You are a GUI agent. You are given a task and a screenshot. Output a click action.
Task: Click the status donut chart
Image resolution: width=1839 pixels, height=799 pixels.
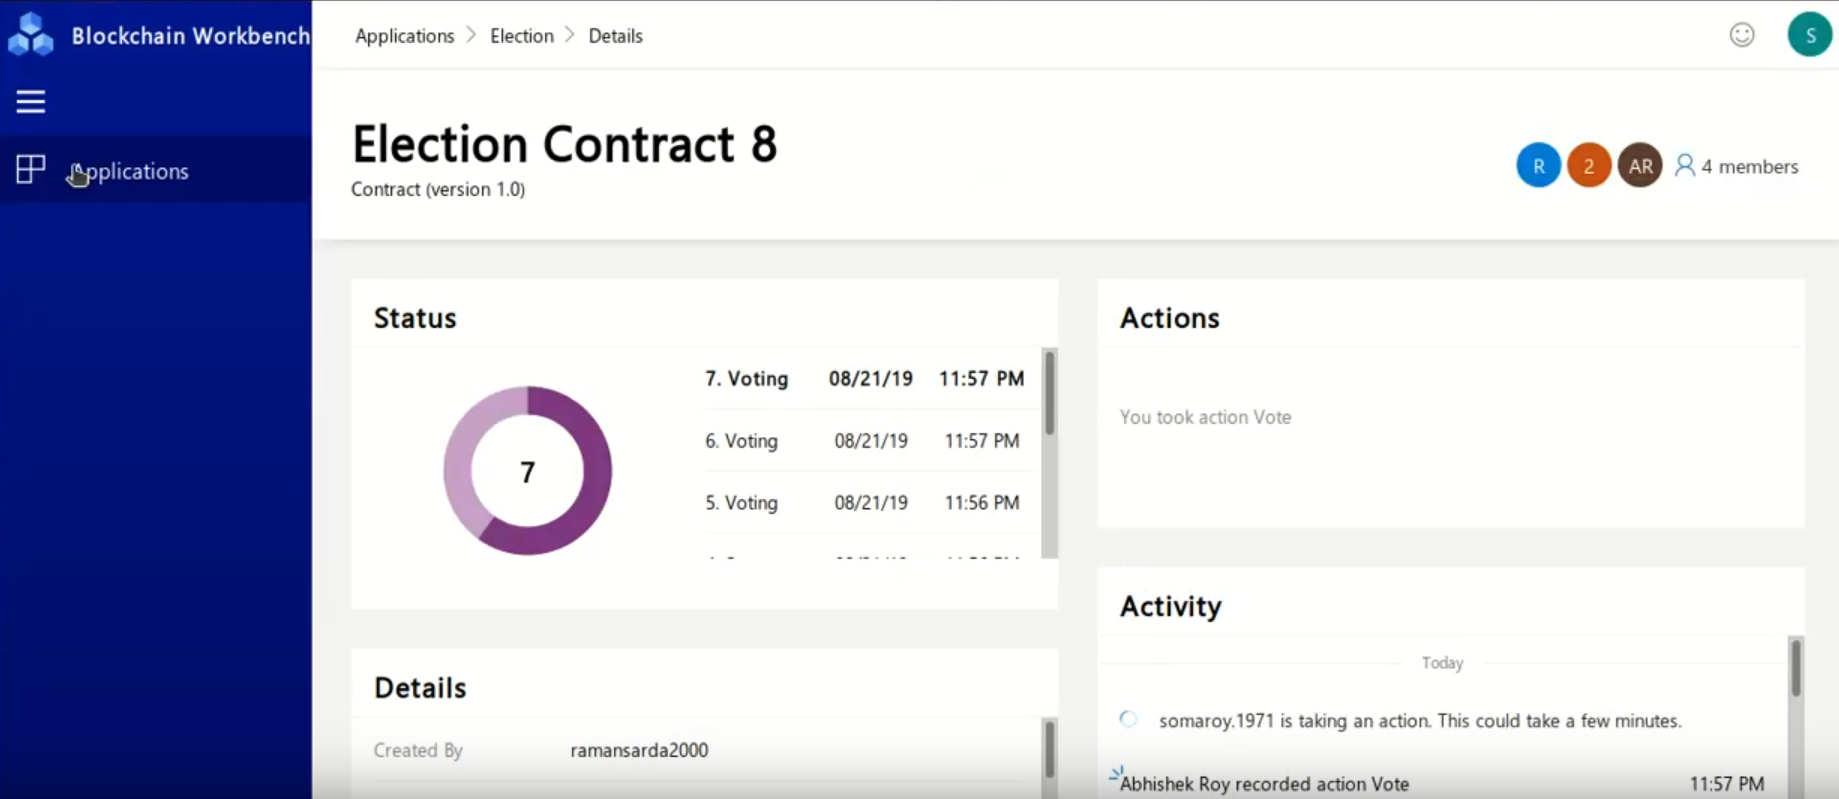click(x=527, y=470)
